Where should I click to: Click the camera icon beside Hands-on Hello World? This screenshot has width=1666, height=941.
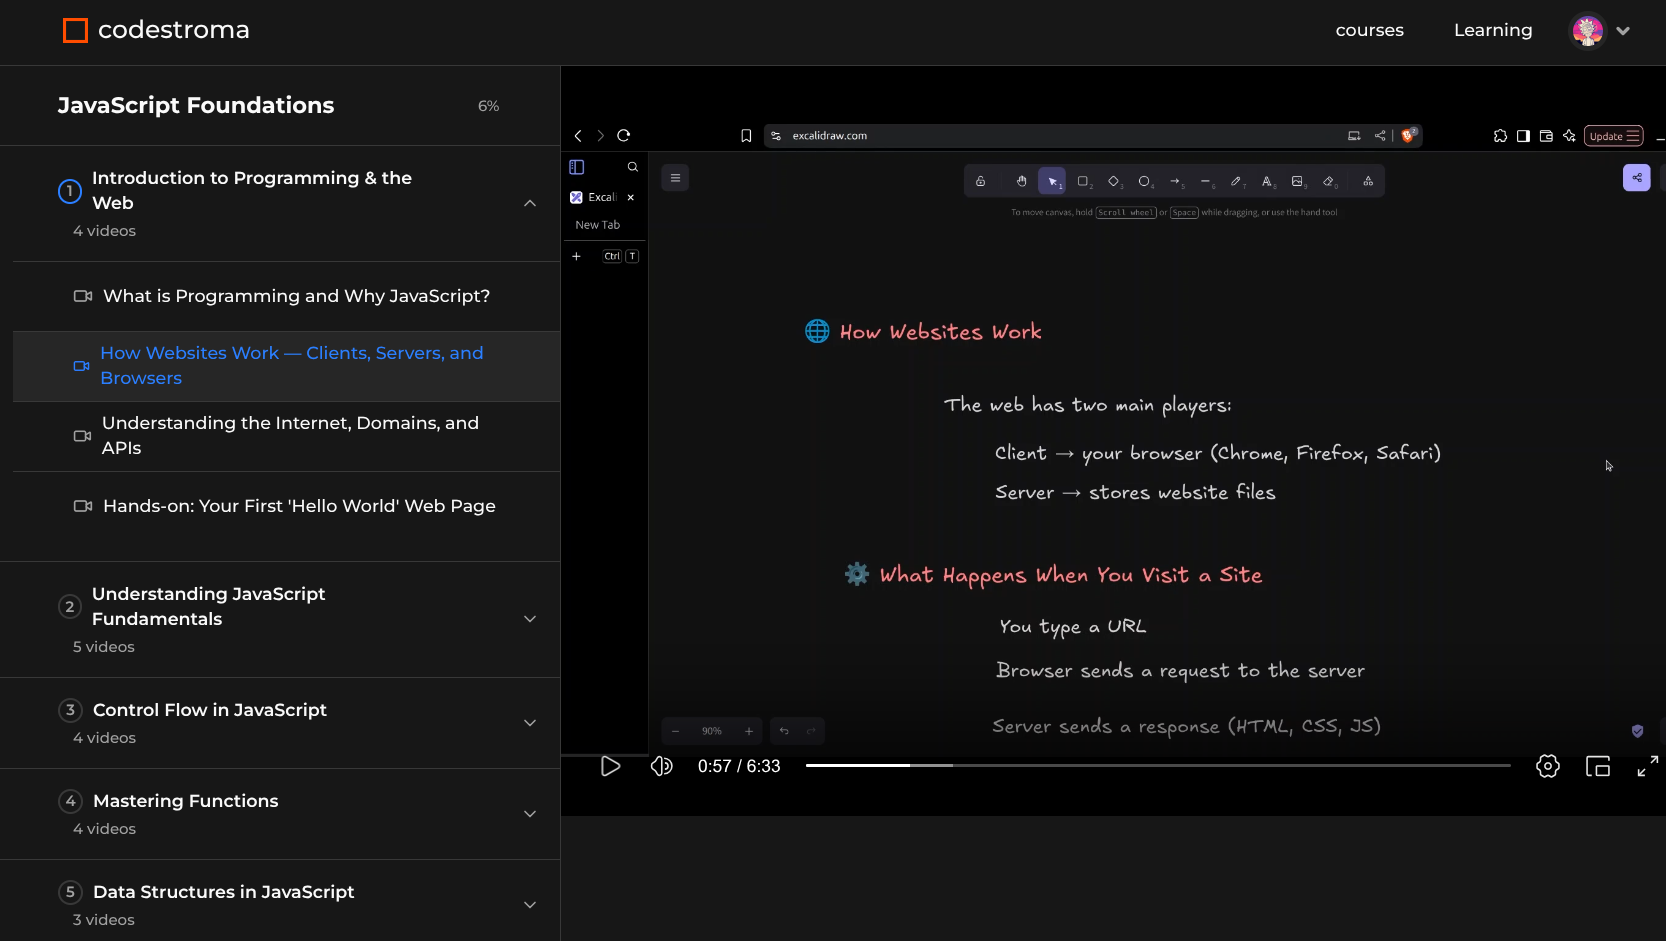click(83, 506)
